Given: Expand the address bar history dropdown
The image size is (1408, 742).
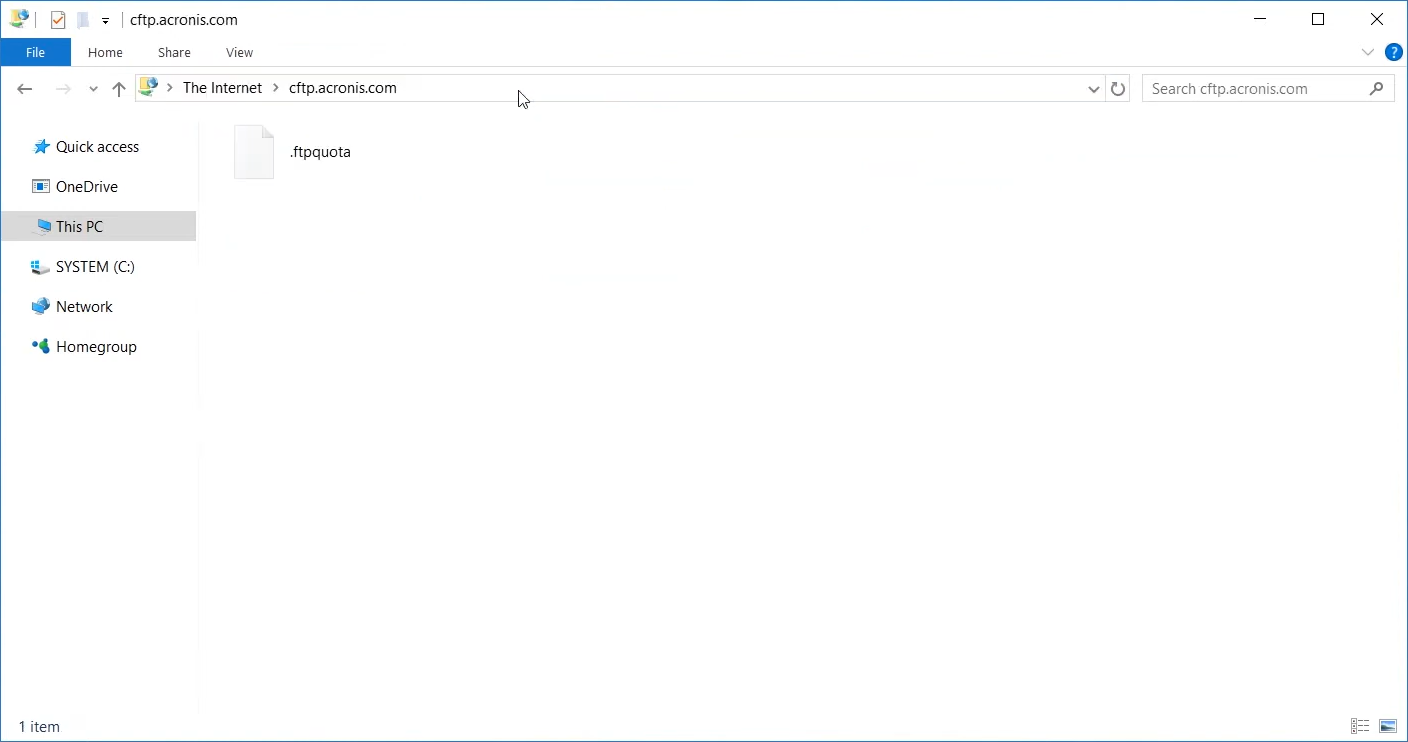Looking at the screenshot, I should tap(1093, 89).
